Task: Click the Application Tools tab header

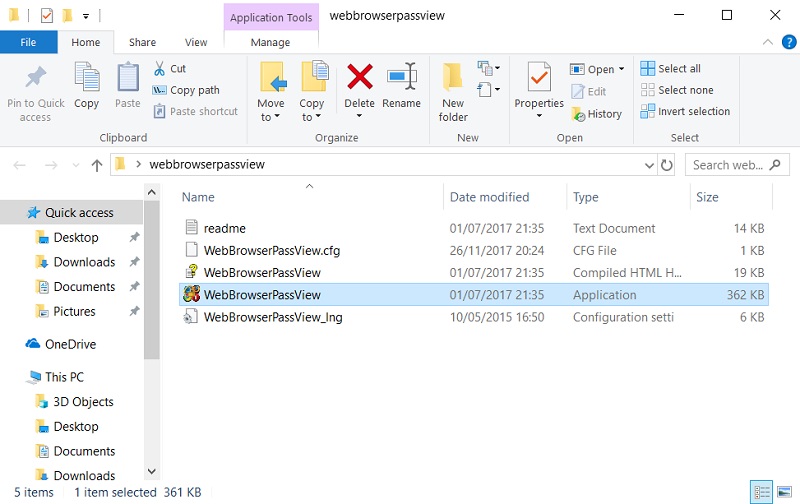Action: [x=271, y=17]
